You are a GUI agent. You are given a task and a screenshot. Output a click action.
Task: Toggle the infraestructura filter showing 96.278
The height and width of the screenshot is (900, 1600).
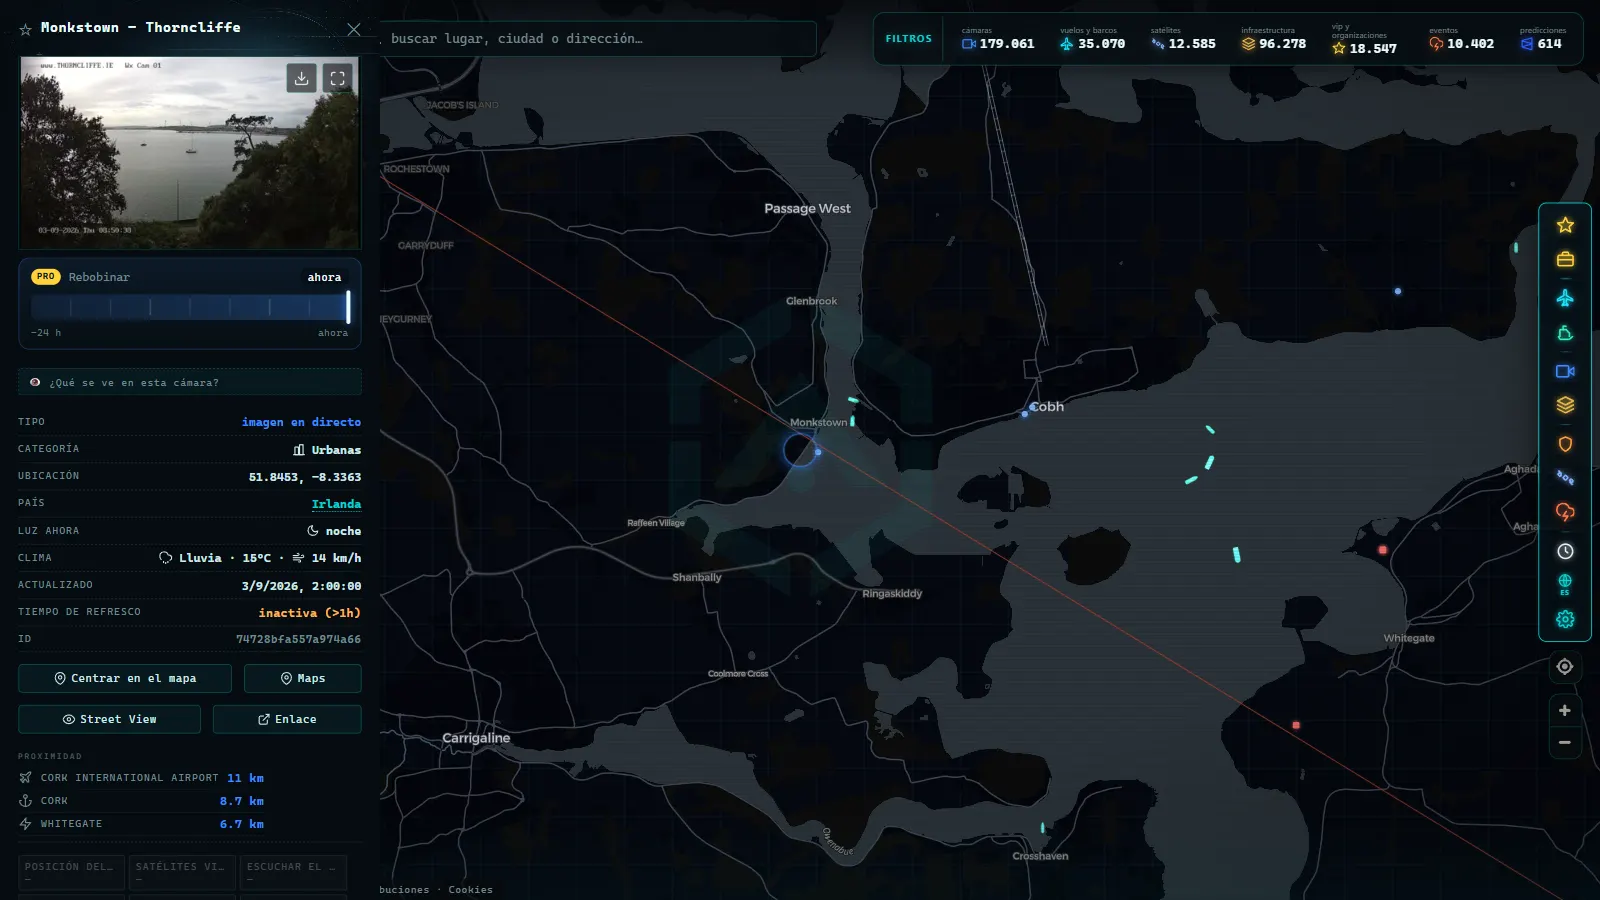click(x=1274, y=39)
